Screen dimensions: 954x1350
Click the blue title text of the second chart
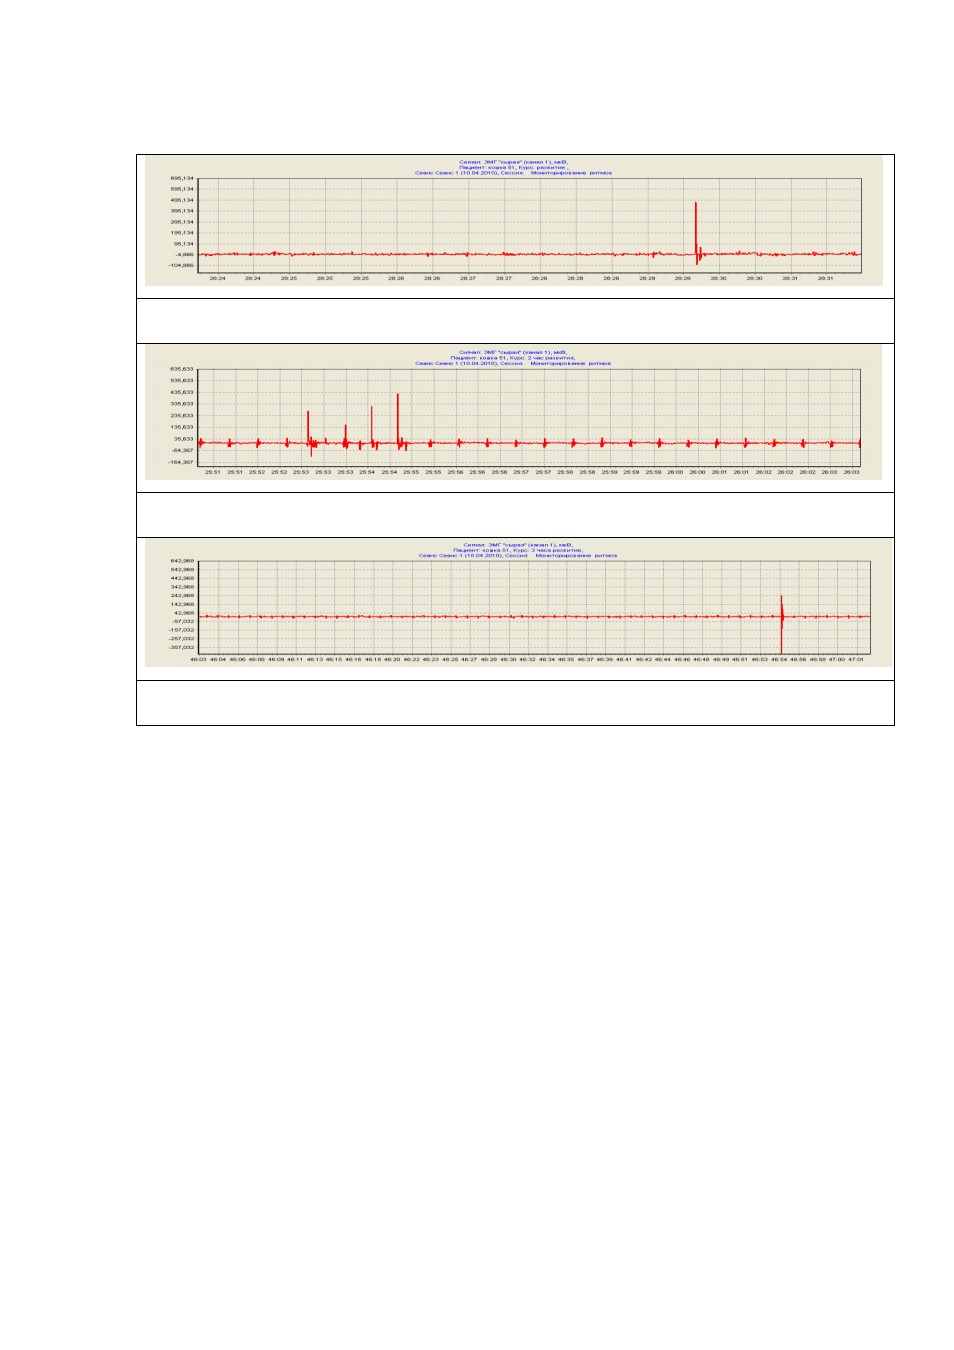click(513, 357)
